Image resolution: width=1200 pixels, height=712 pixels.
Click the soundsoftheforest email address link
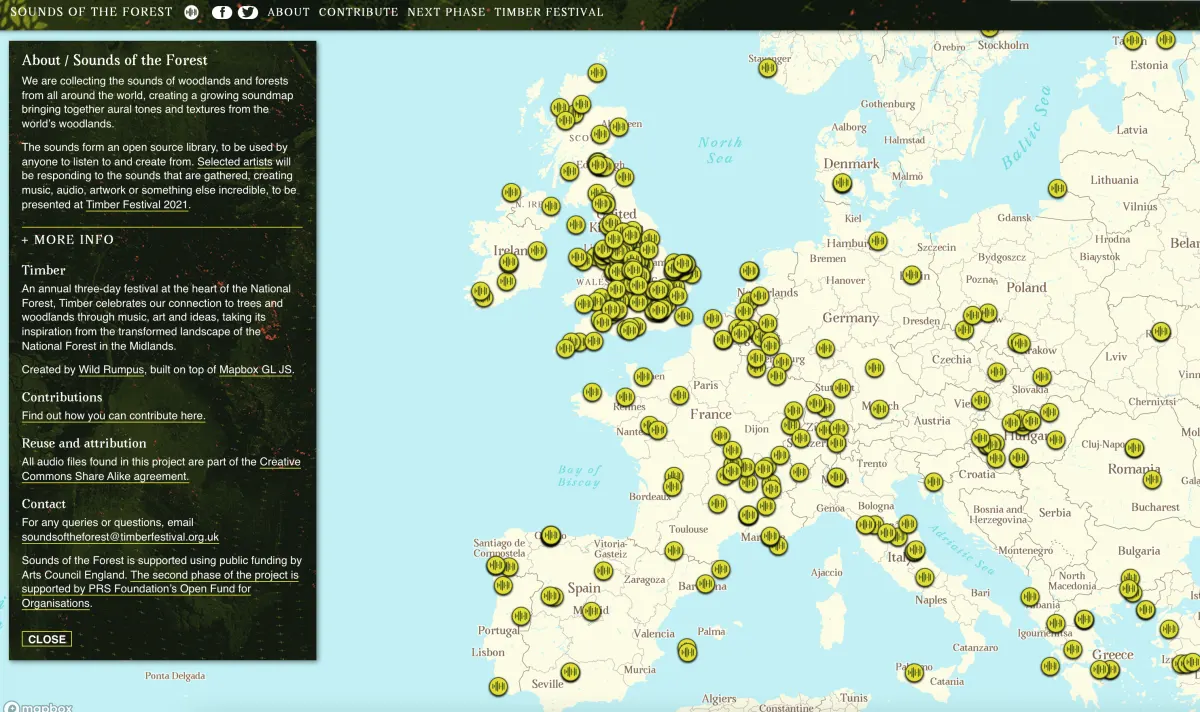tap(120, 537)
